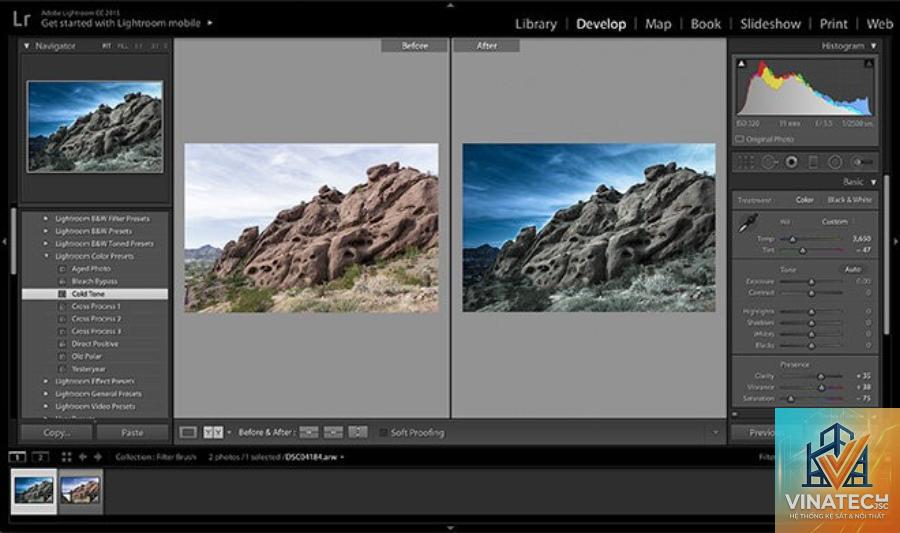Switch to the Map module
The width and height of the screenshot is (900, 533).
pos(658,24)
